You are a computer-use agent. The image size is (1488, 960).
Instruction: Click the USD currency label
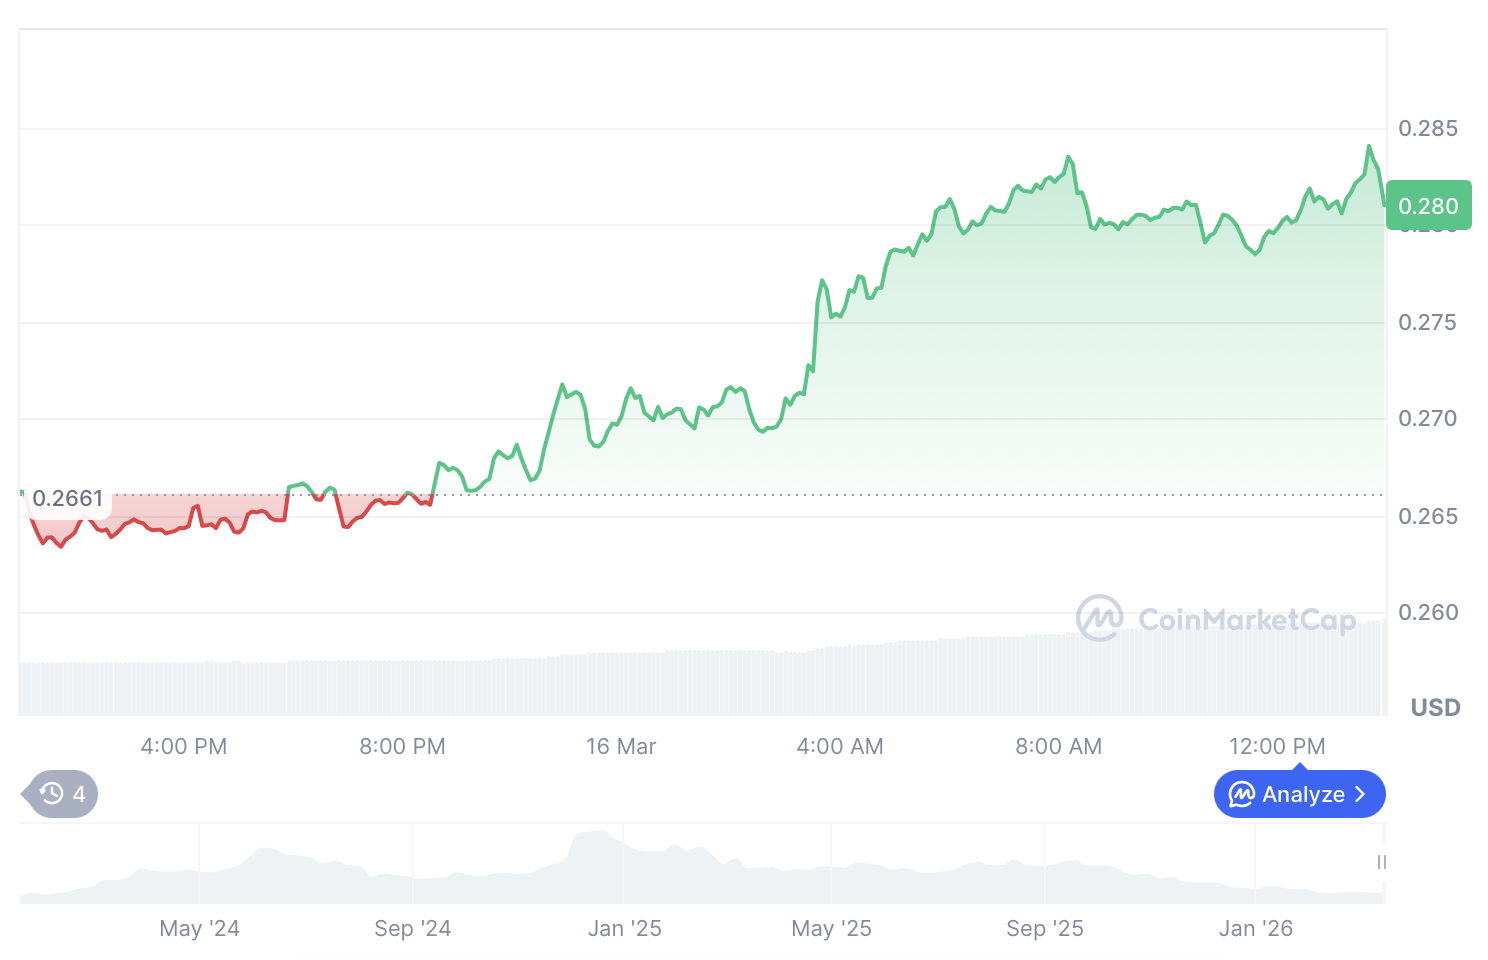(x=1435, y=708)
